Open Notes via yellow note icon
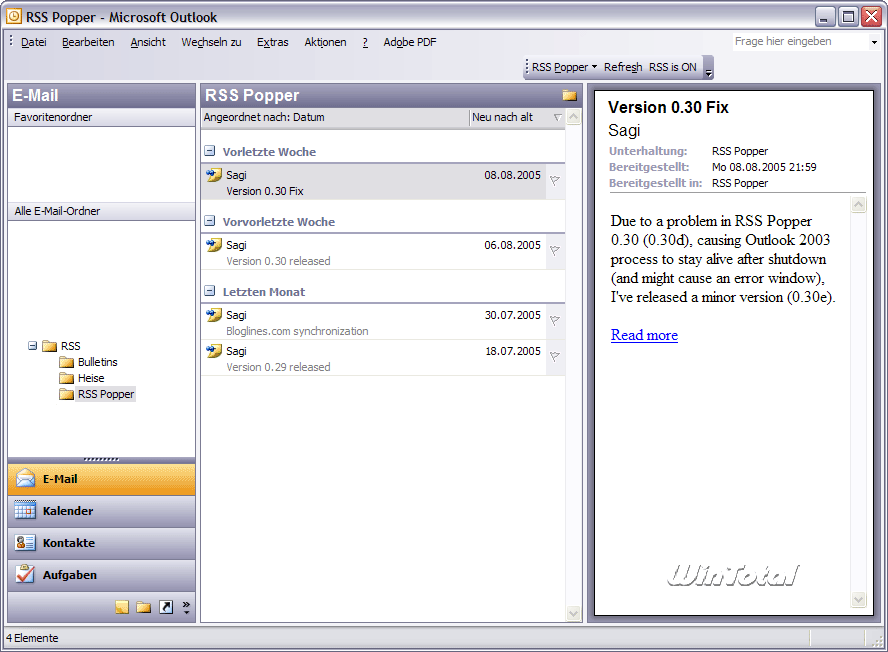The image size is (888, 652). [122, 607]
